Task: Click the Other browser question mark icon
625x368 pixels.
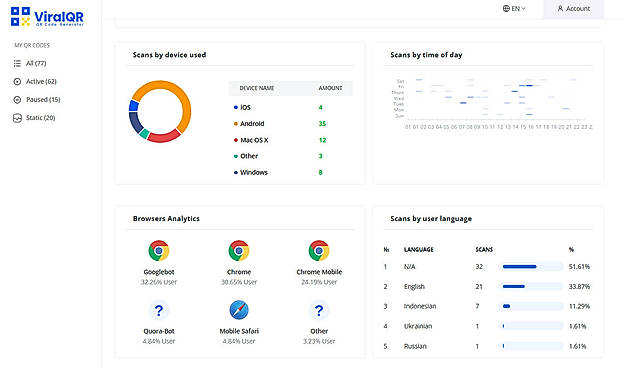Action: click(x=319, y=310)
